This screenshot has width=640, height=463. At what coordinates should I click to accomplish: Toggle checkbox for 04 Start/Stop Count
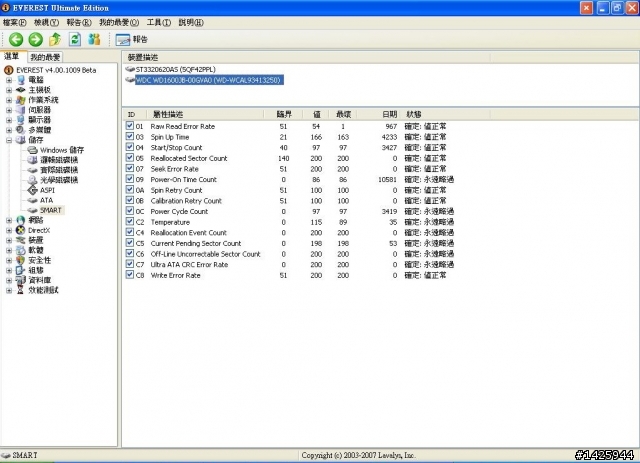click(130, 147)
